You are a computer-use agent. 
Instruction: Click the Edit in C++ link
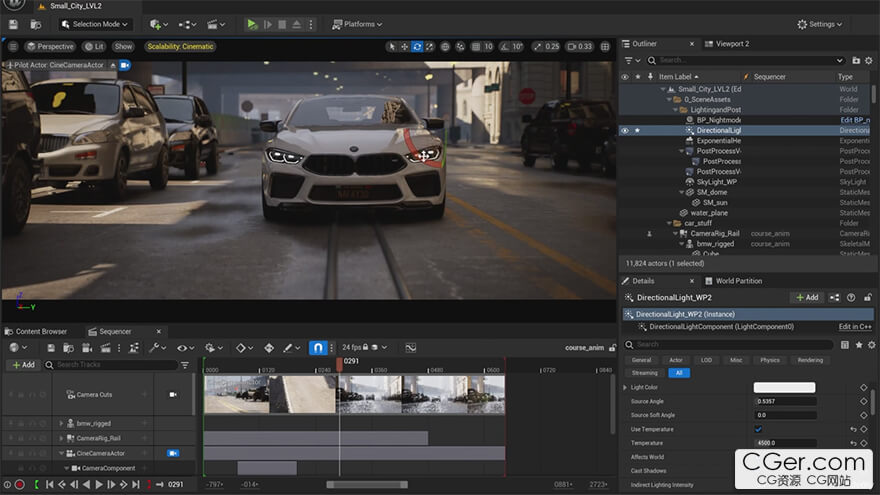coord(855,327)
